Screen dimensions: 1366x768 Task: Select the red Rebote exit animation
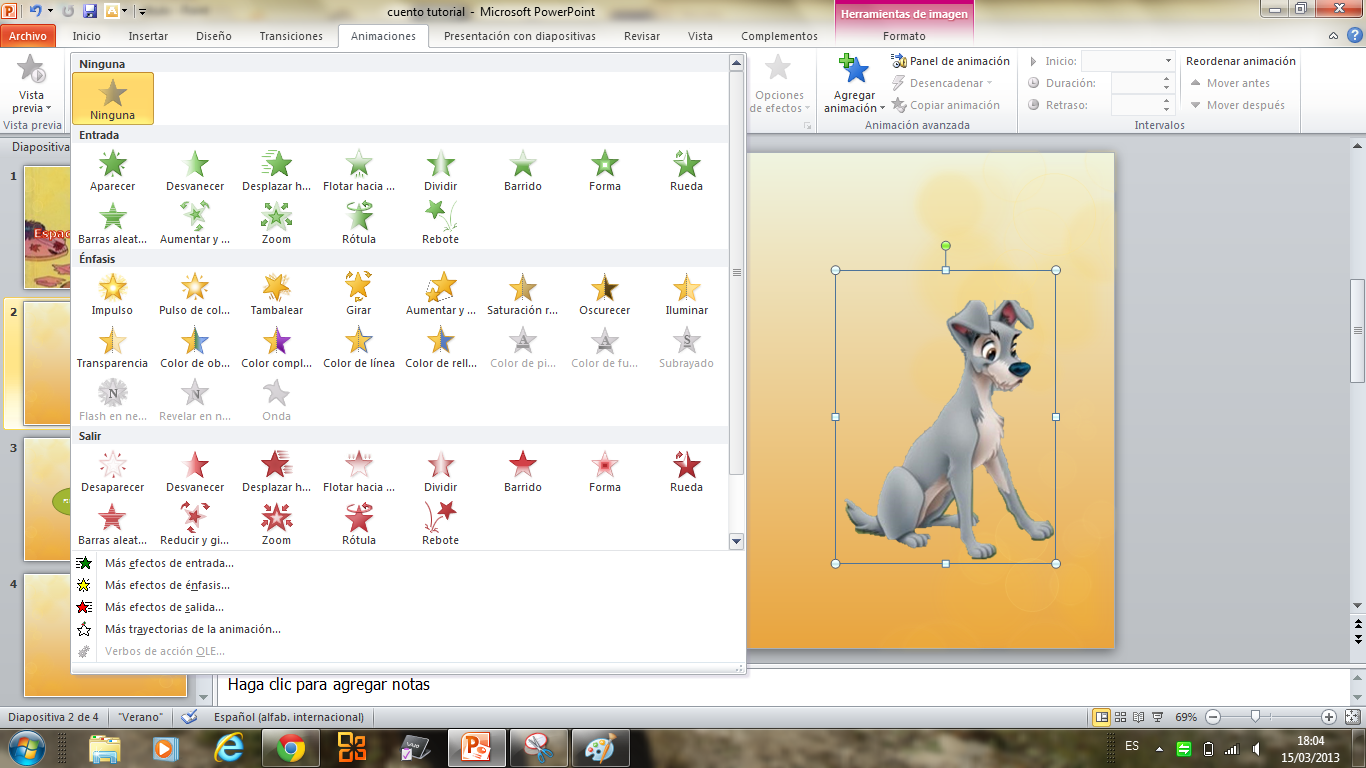tap(441, 524)
